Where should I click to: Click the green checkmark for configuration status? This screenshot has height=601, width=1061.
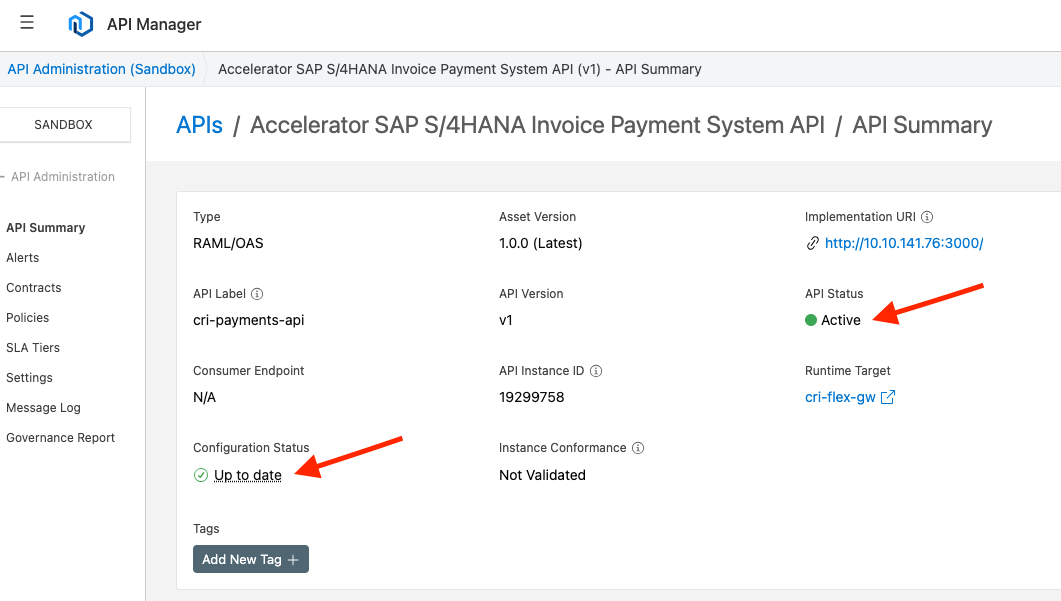201,475
